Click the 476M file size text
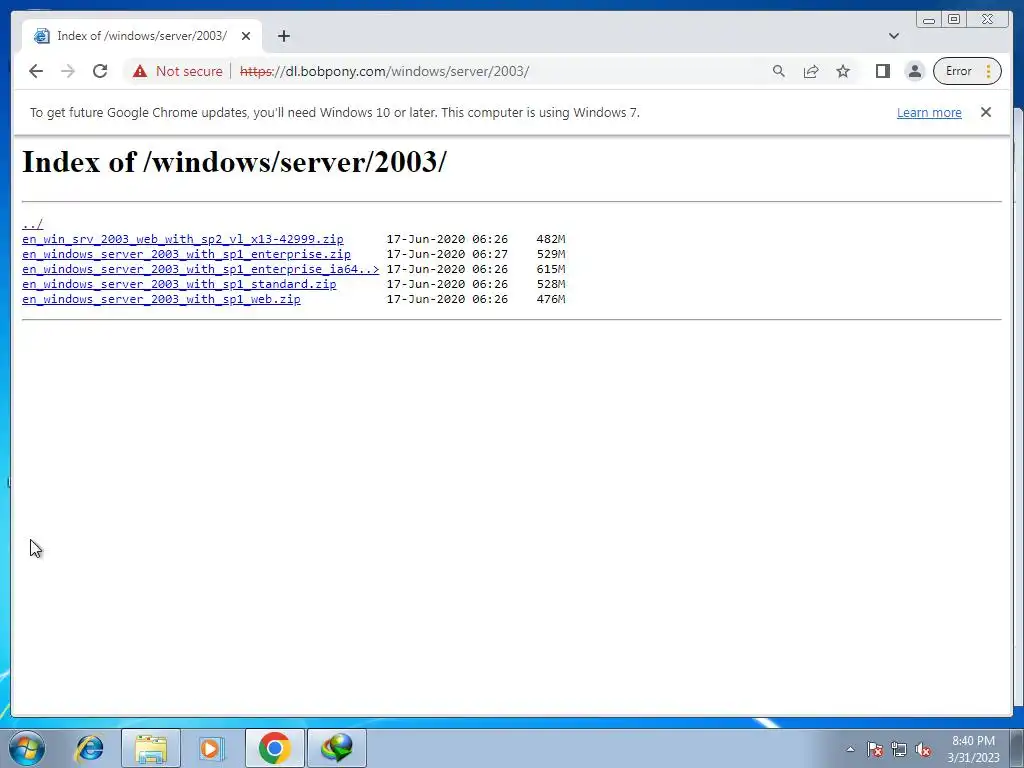 click(551, 299)
